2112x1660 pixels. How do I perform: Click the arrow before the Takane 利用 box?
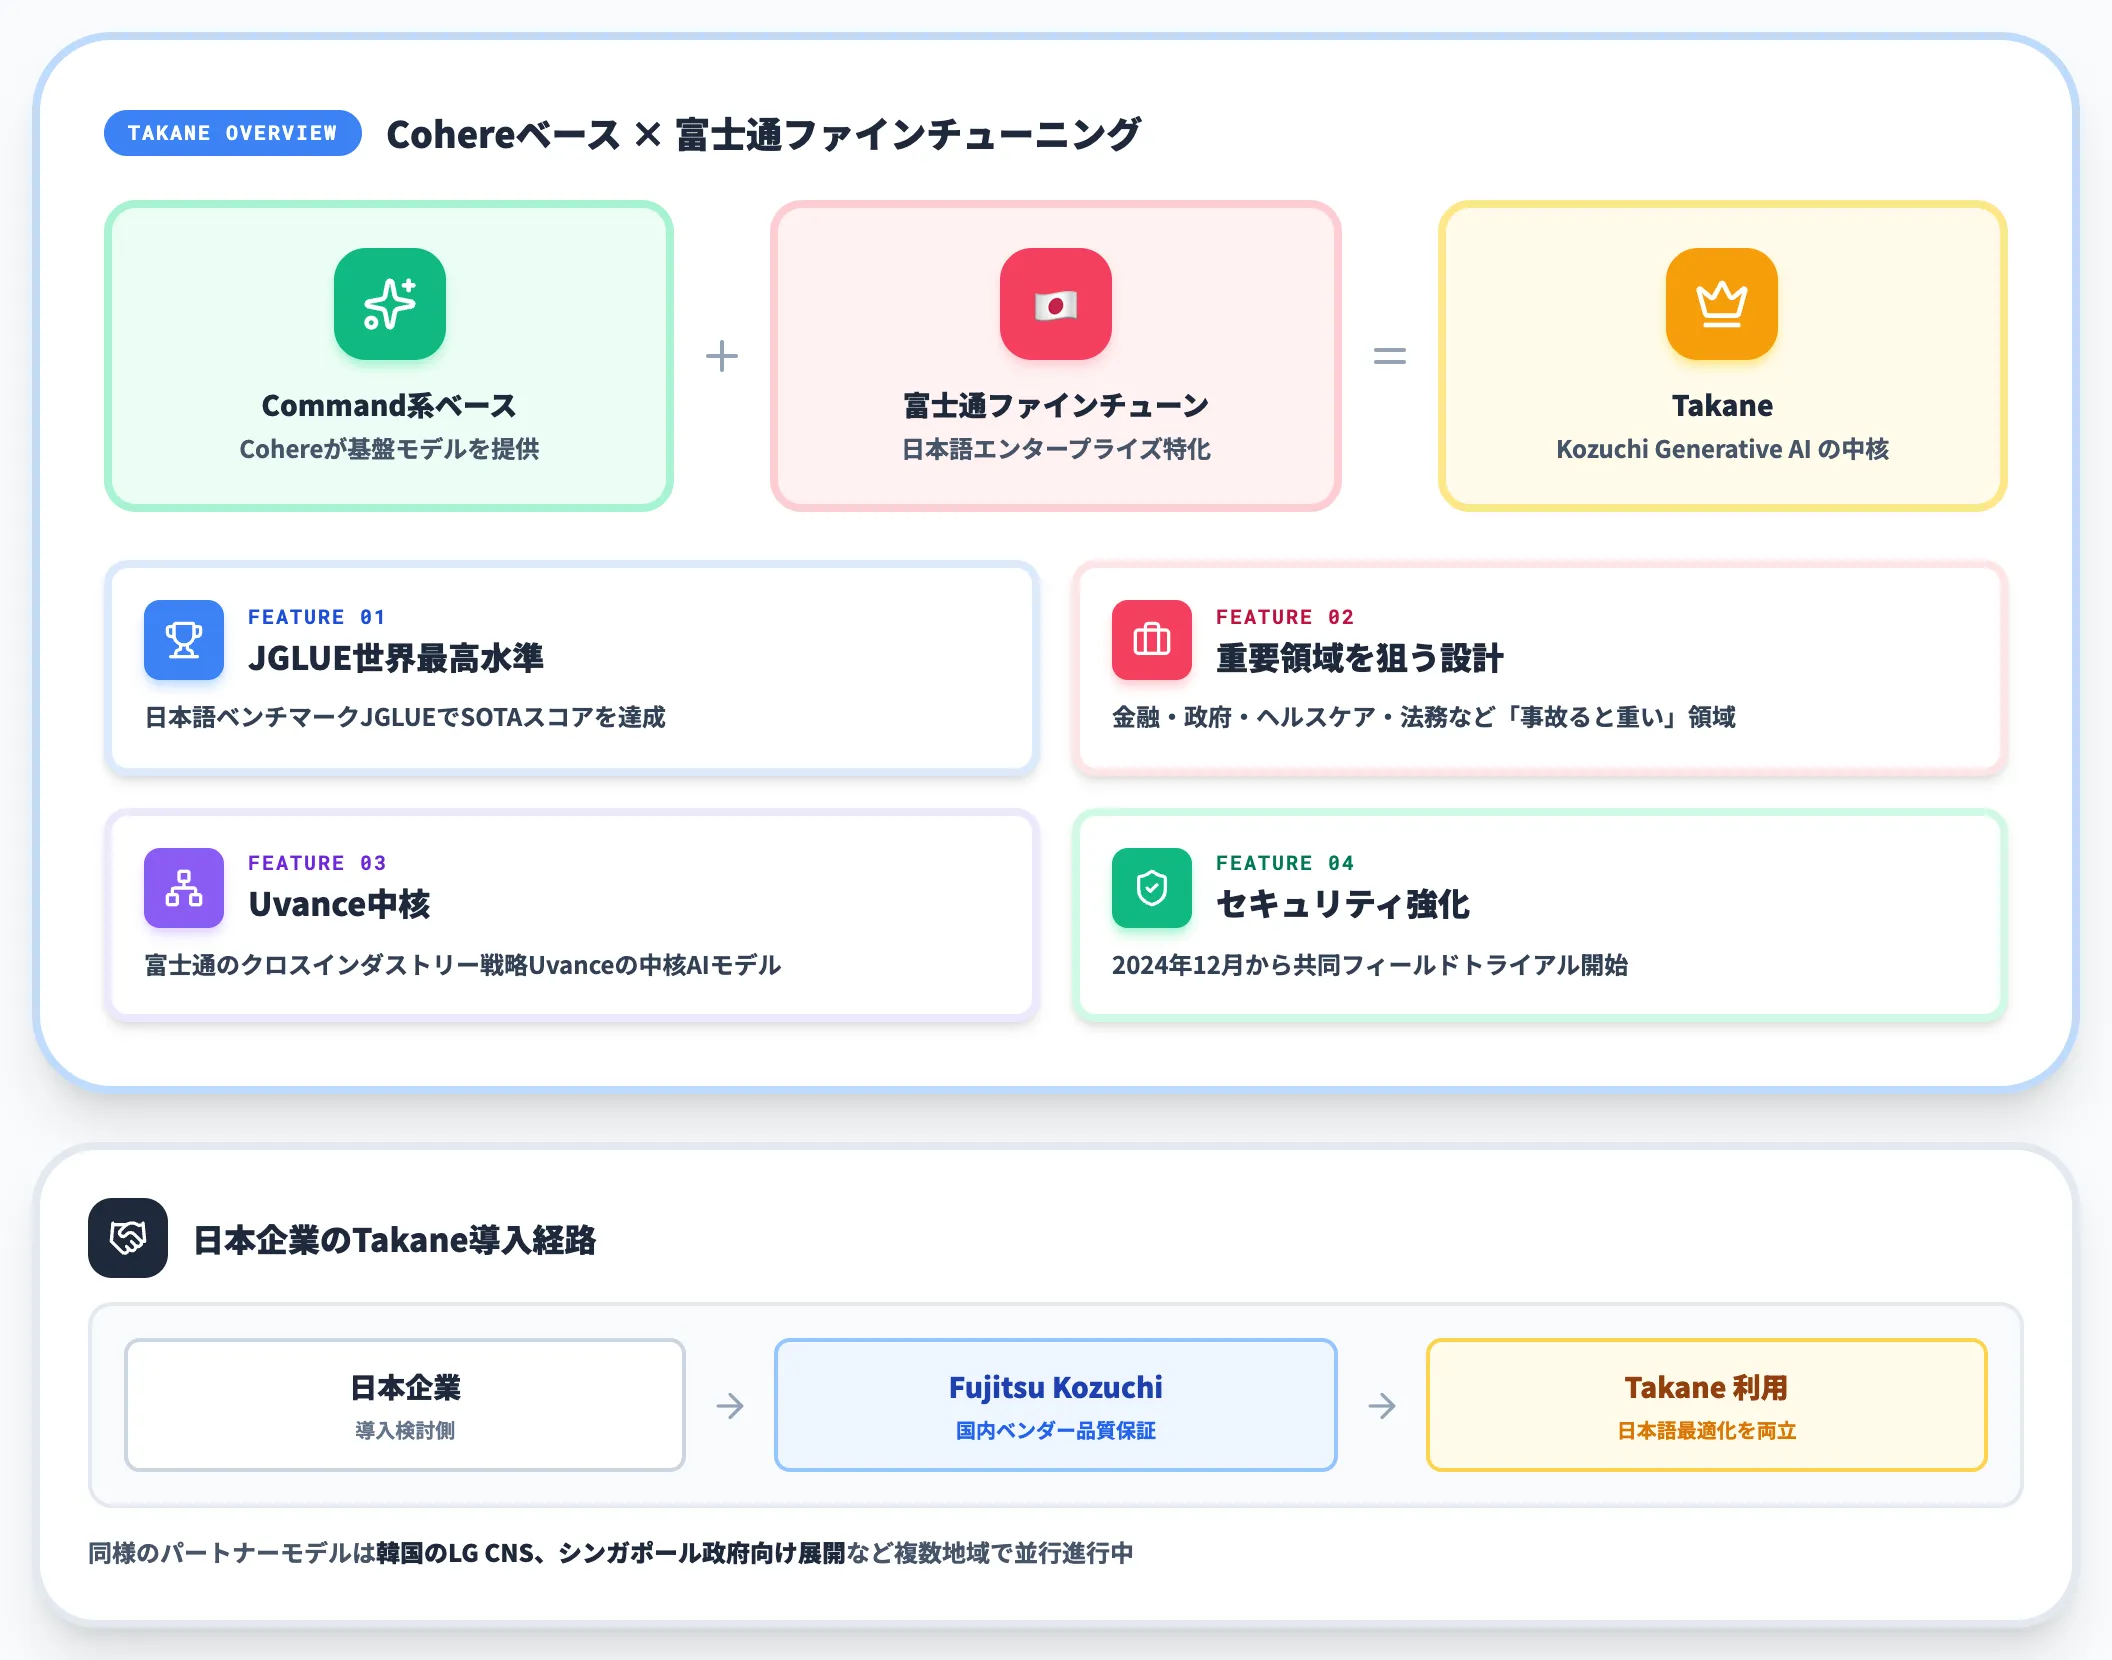[x=1382, y=1406]
